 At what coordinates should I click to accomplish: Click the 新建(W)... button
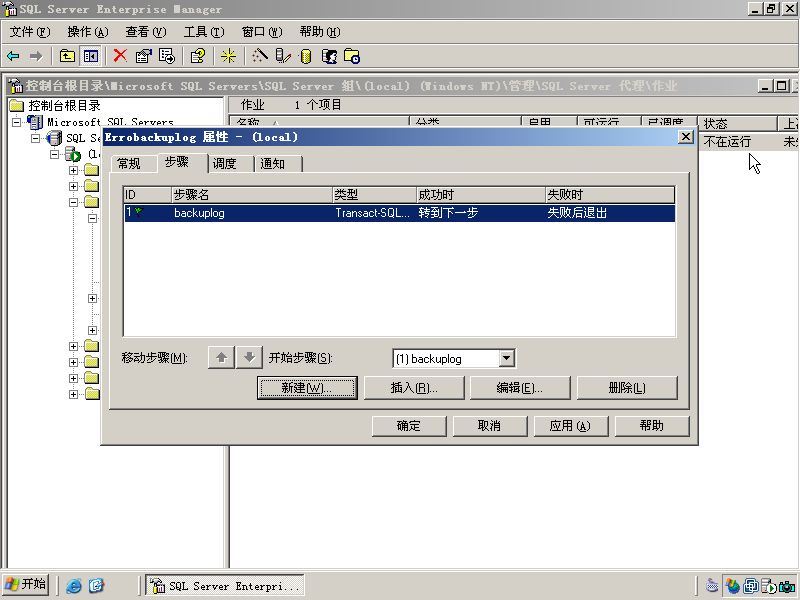(307, 388)
